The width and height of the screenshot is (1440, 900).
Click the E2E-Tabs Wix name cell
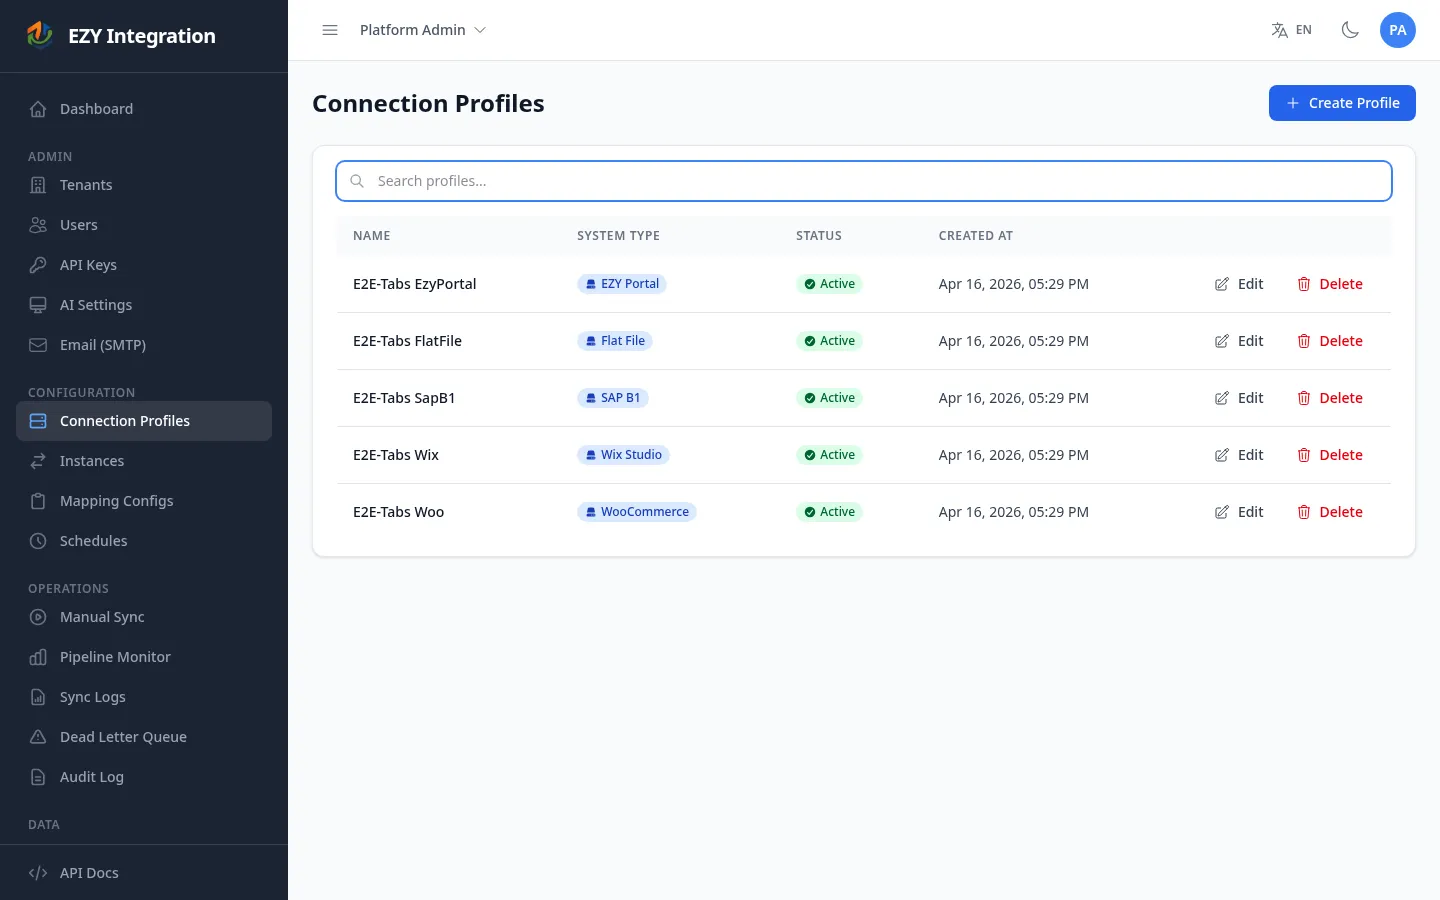pyautogui.click(x=396, y=455)
